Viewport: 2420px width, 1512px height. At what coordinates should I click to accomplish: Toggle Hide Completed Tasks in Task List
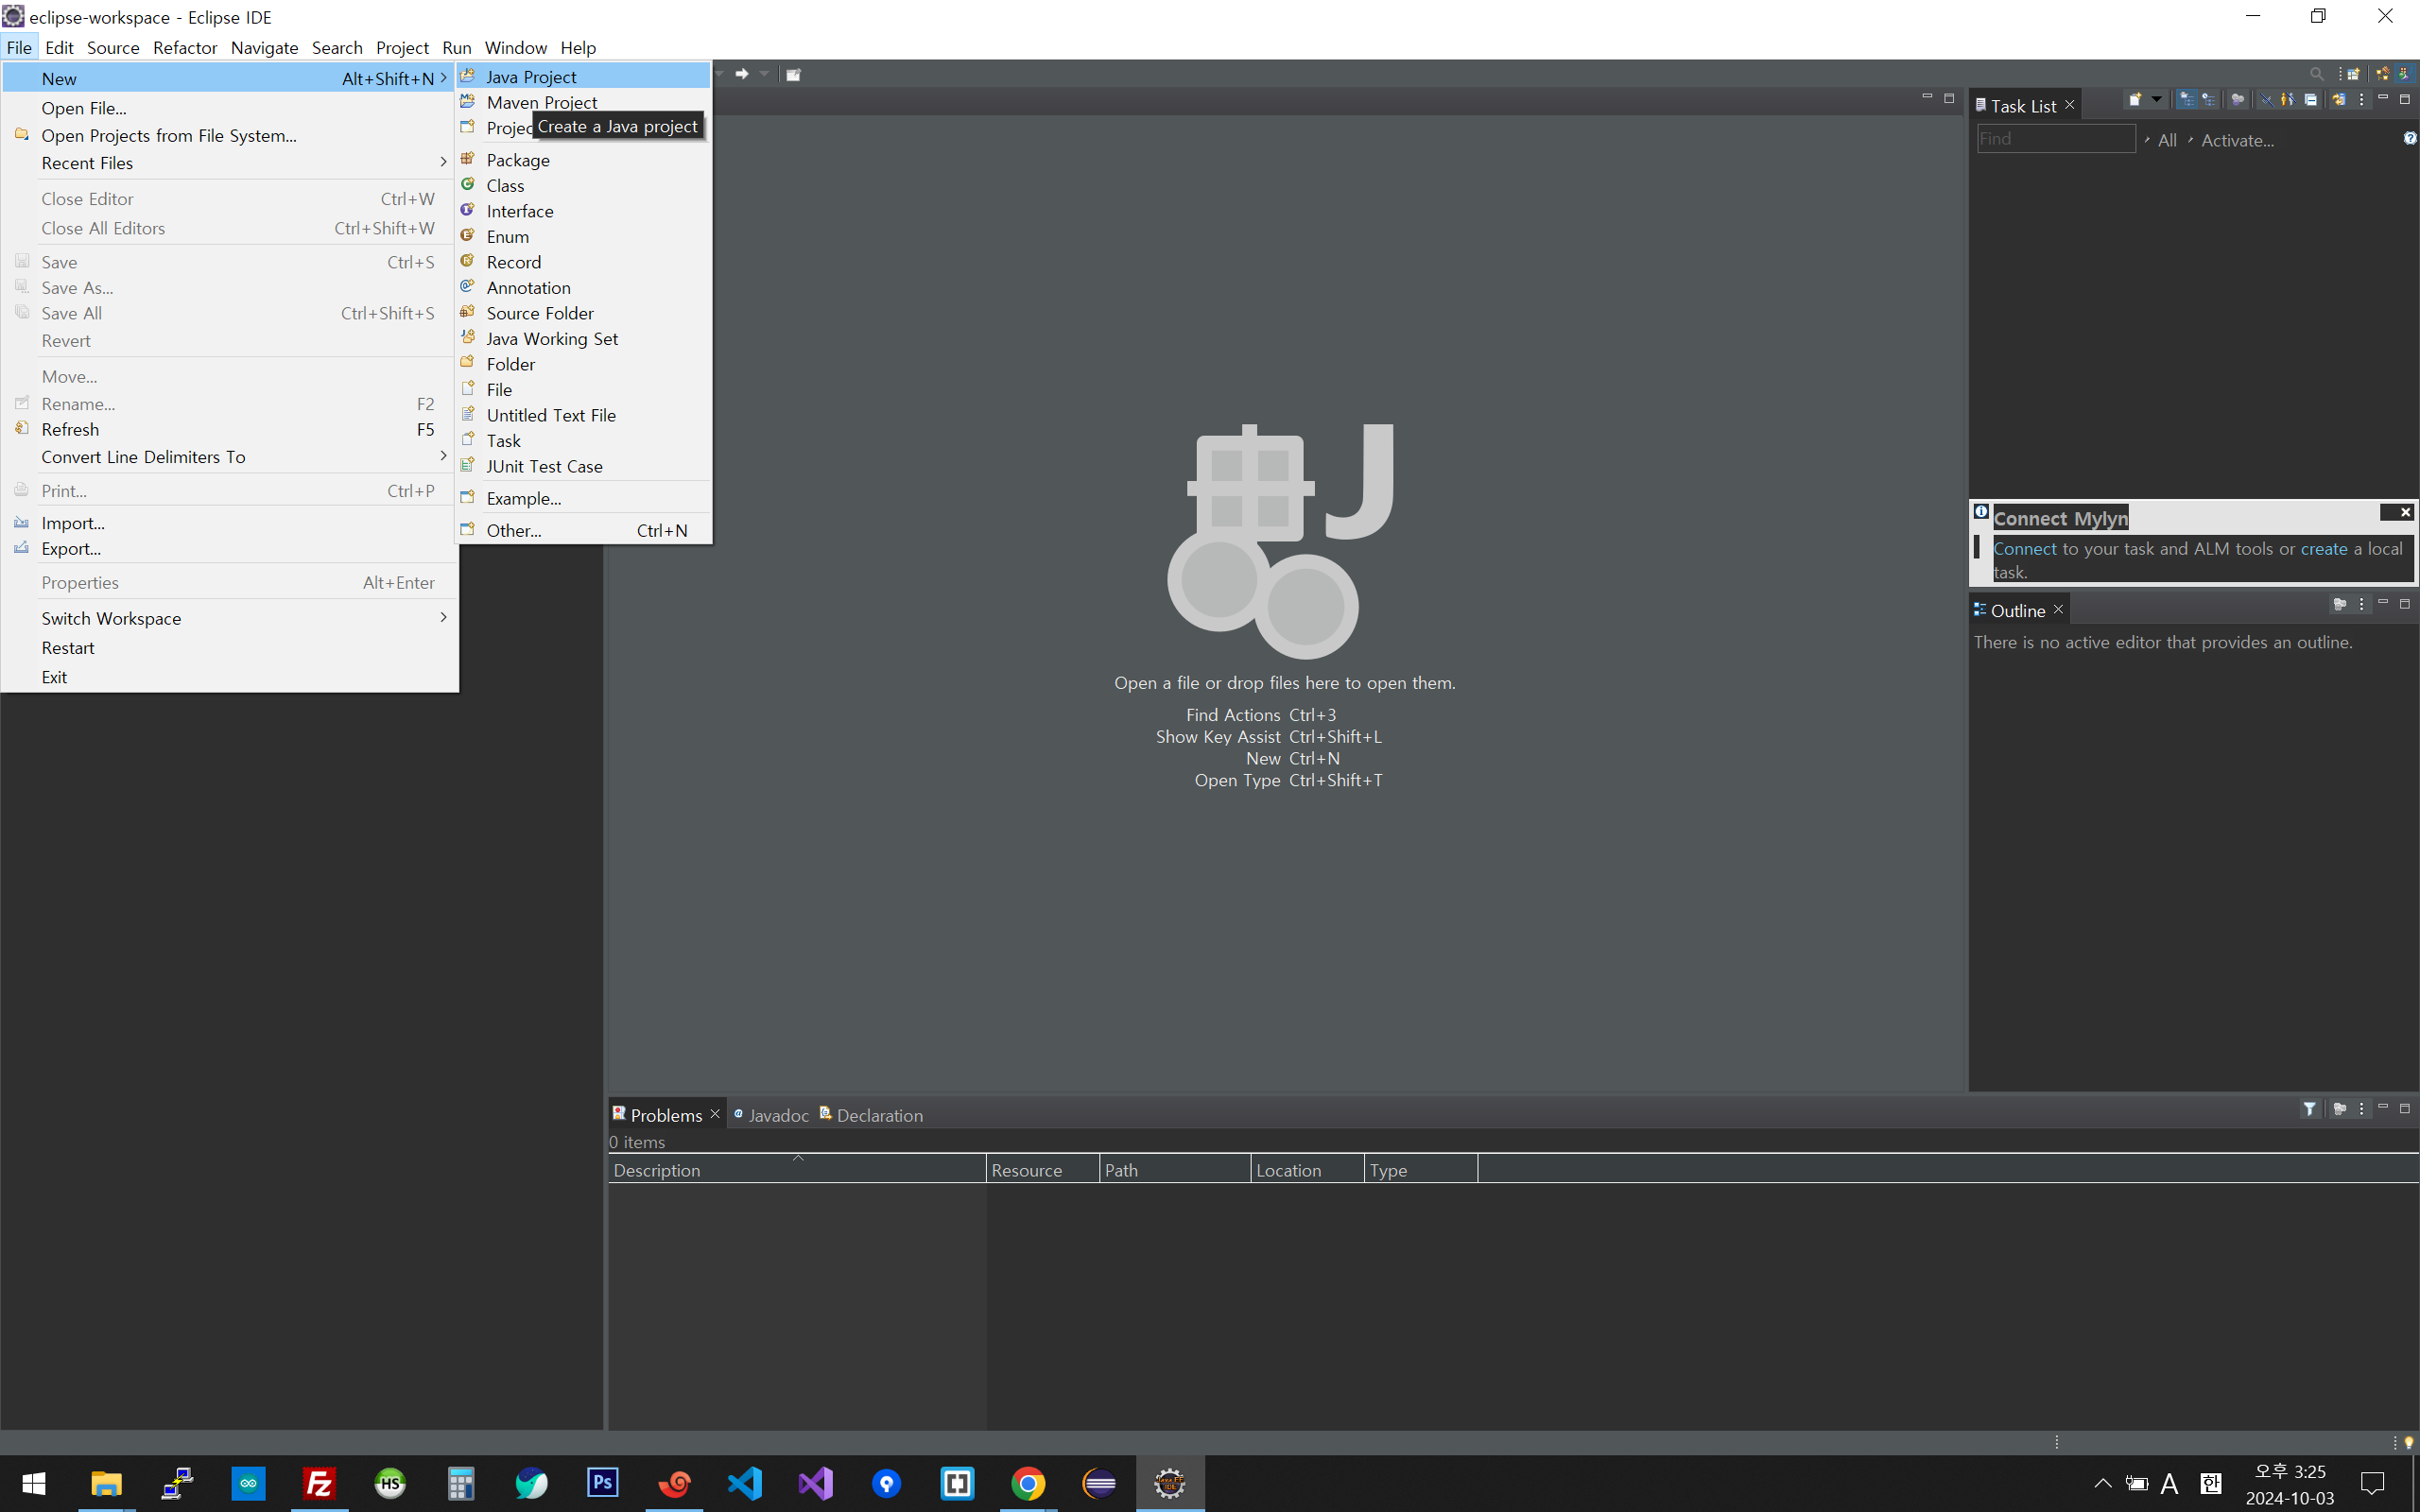point(2267,100)
